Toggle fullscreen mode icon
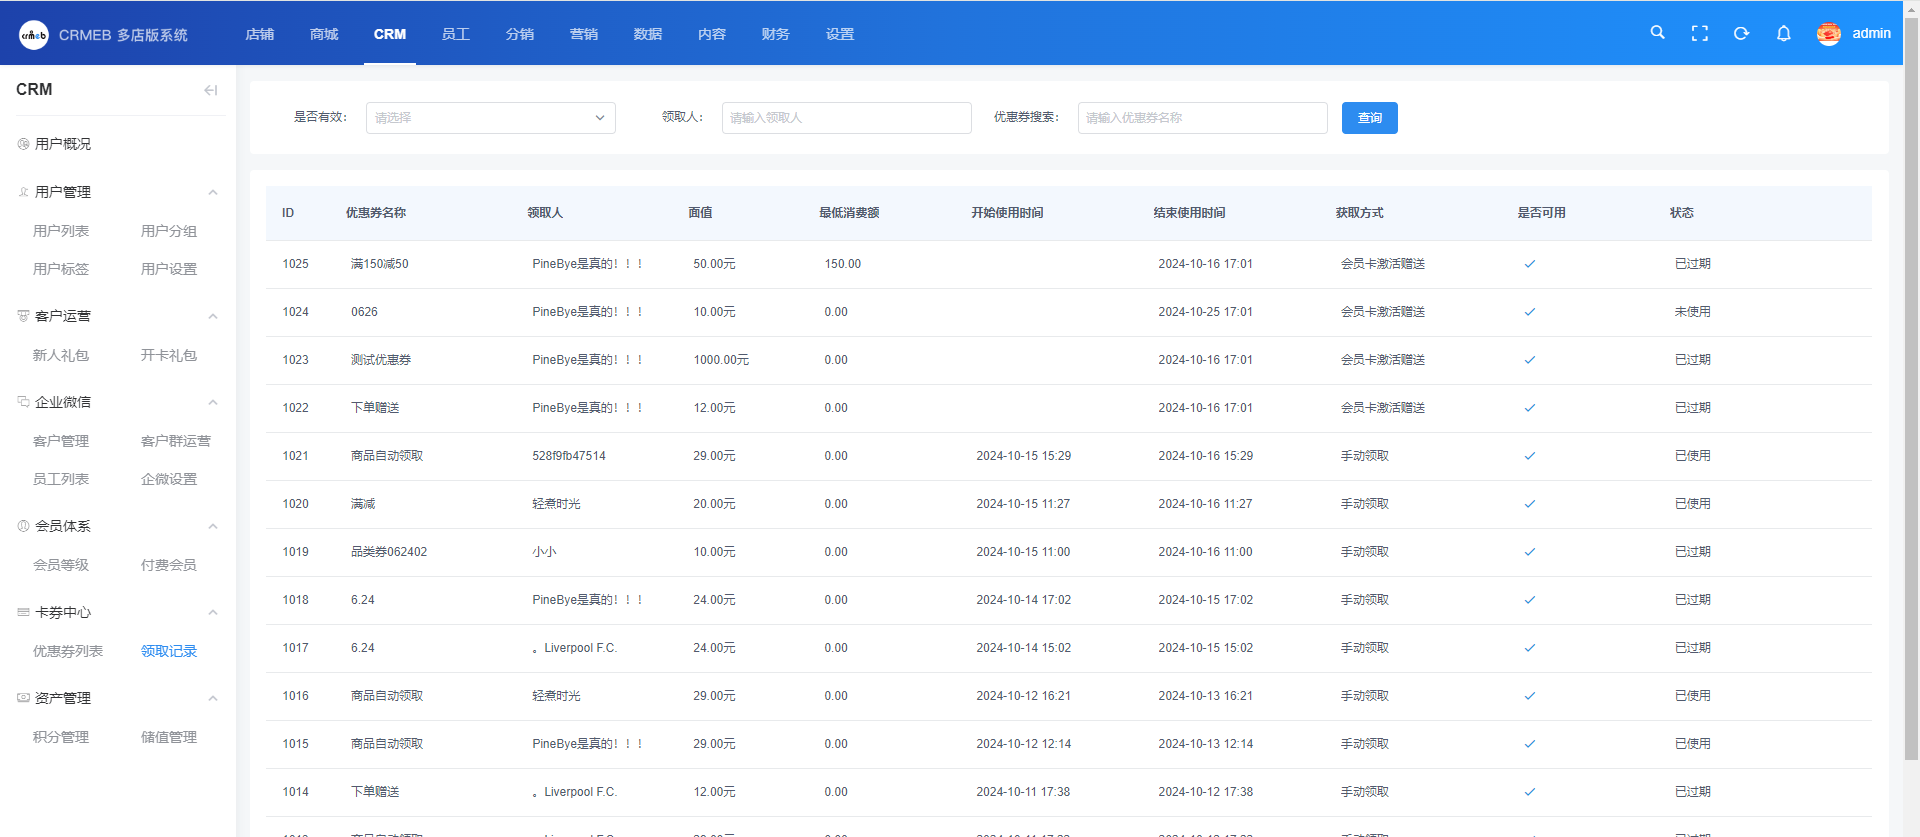The image size is (1920, 837). click(x=1699, y=33)
